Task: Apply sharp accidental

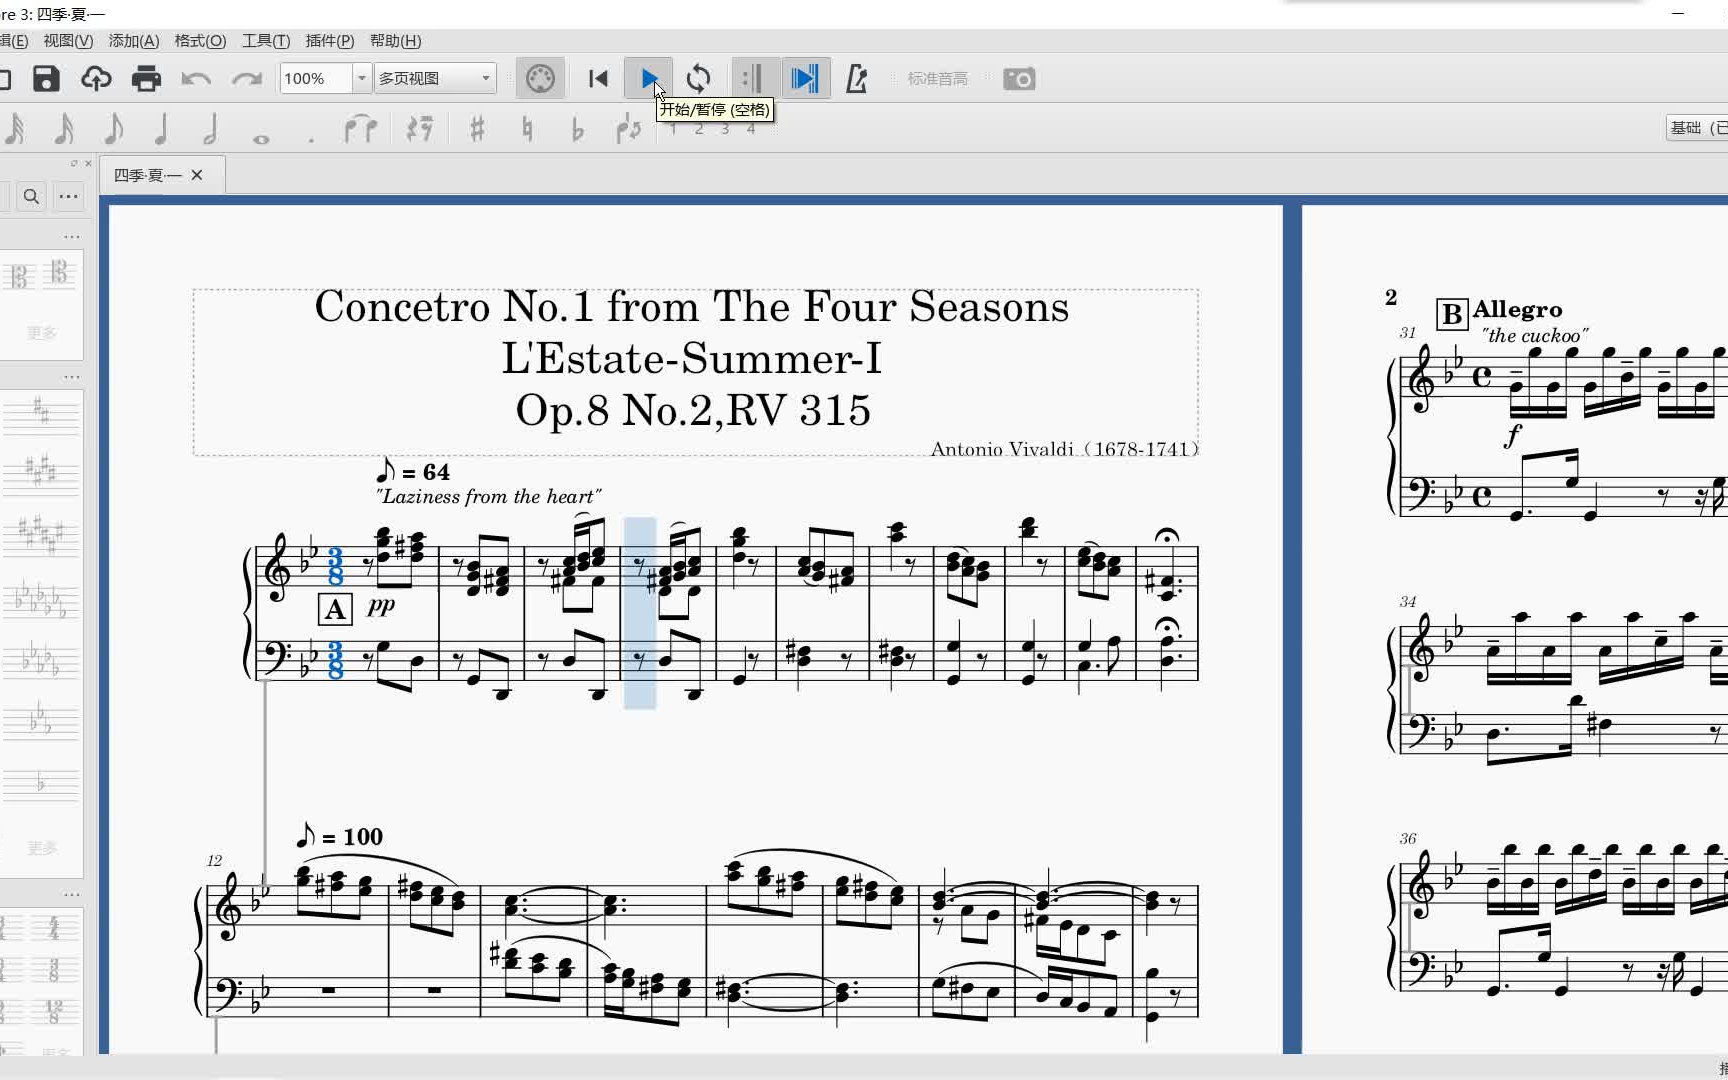Action: [x=477, y=129]
